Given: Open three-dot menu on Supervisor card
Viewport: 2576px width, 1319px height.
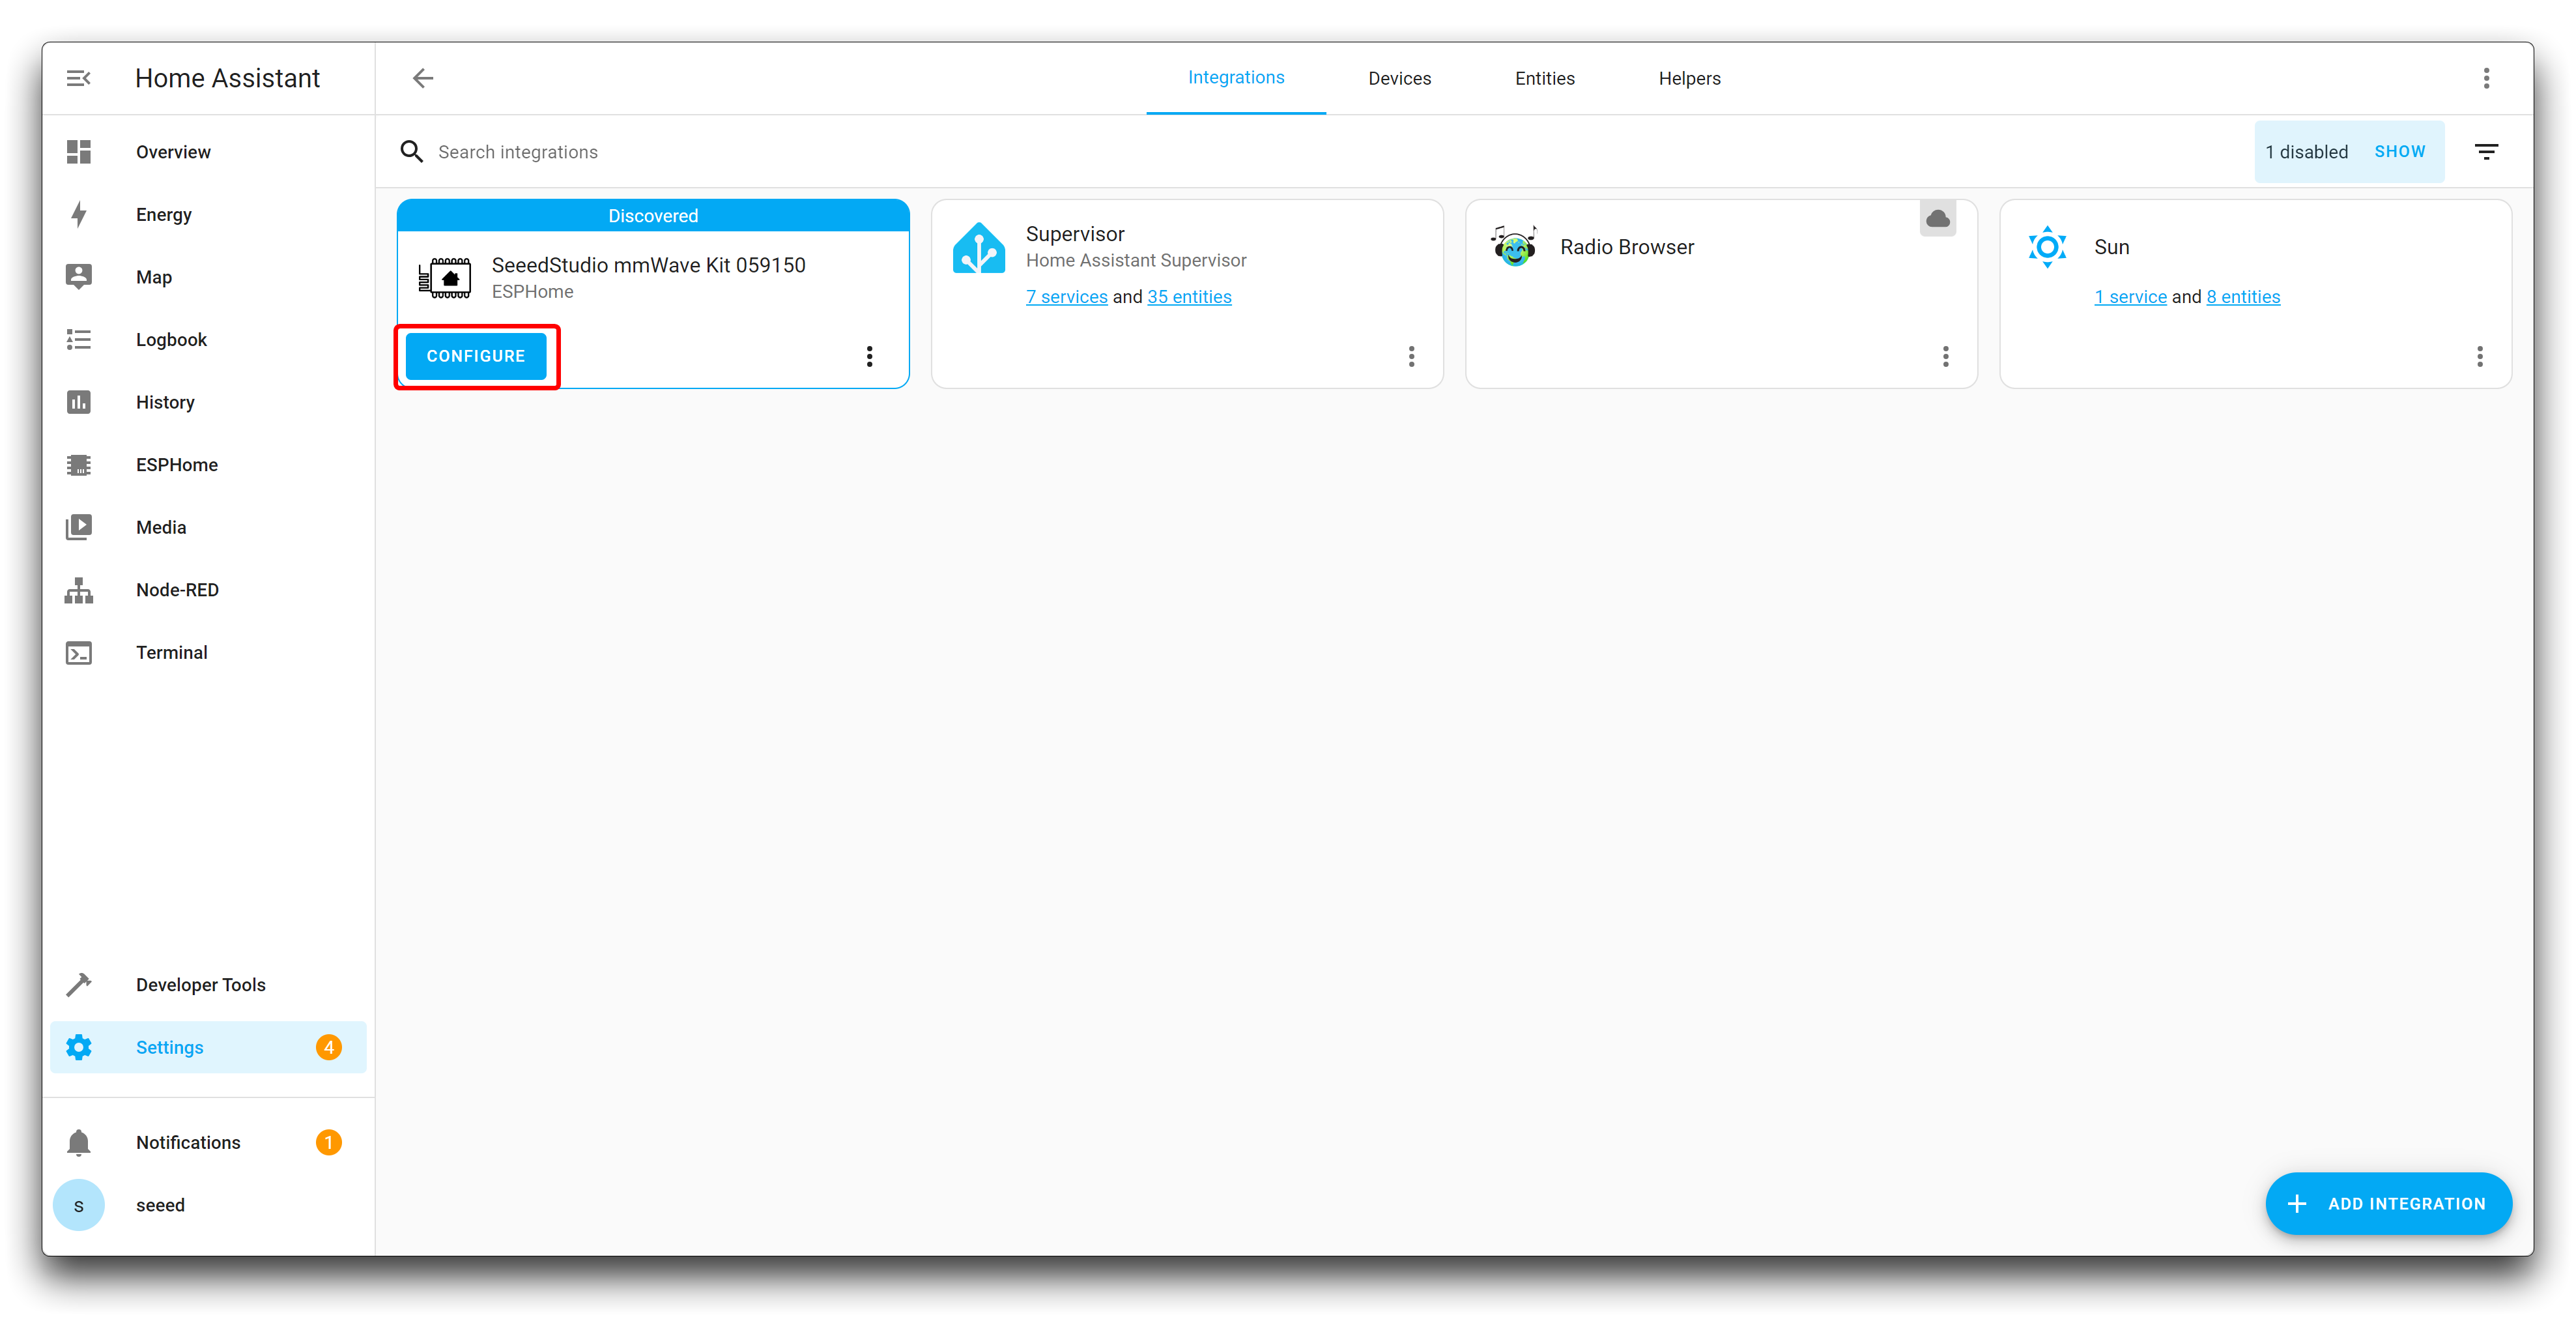Looking at the screenshot, I should click(x=1411, y=356).
